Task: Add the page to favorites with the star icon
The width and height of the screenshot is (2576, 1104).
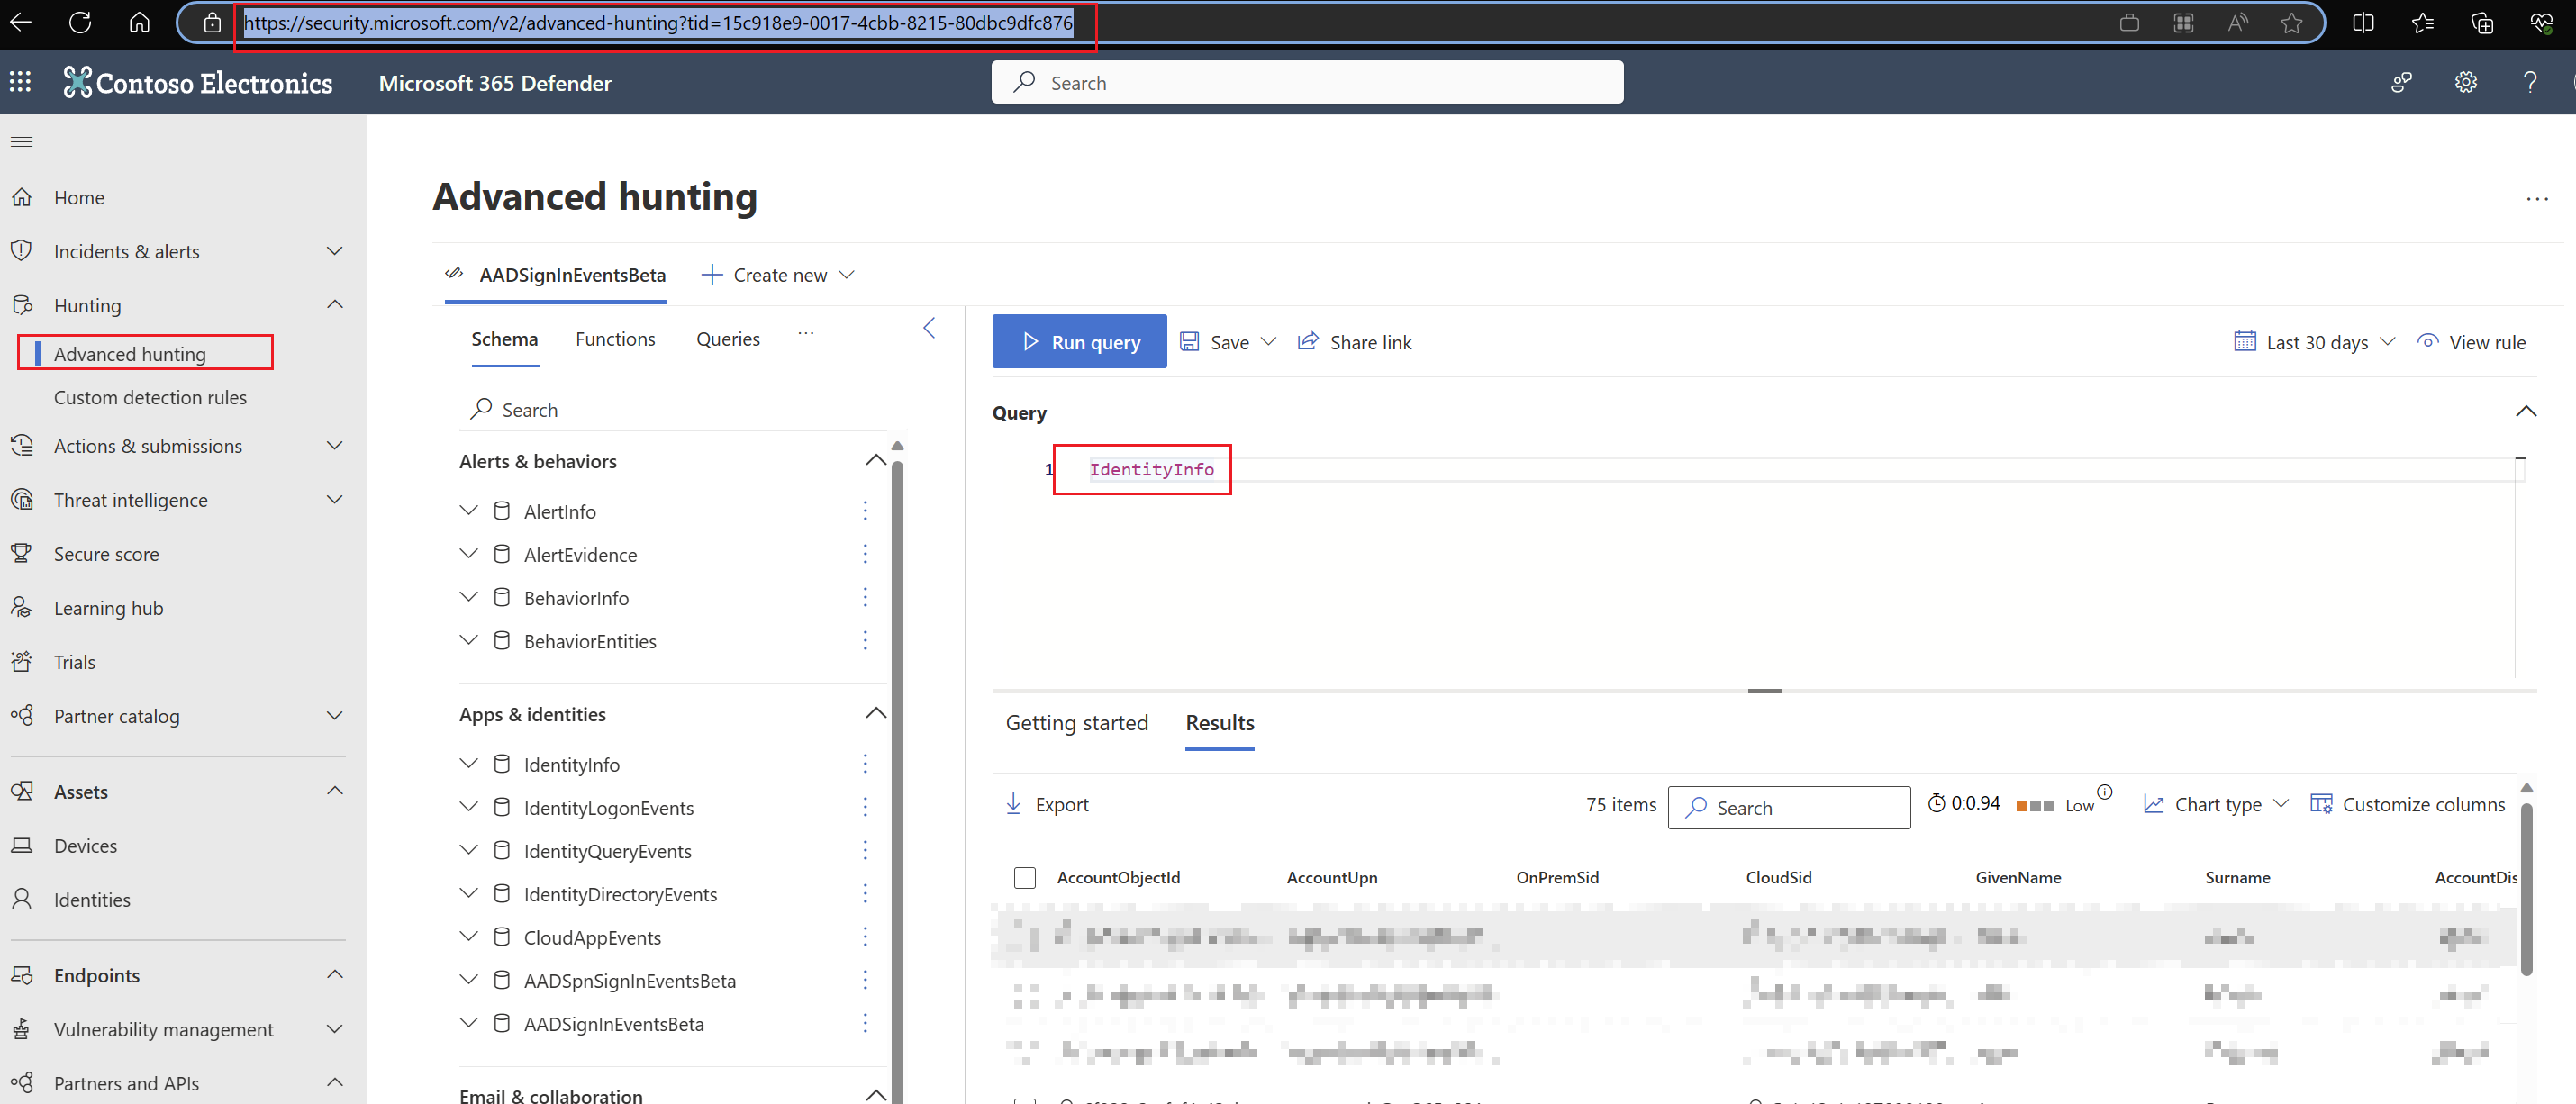Action: [x=2291, y=23]
